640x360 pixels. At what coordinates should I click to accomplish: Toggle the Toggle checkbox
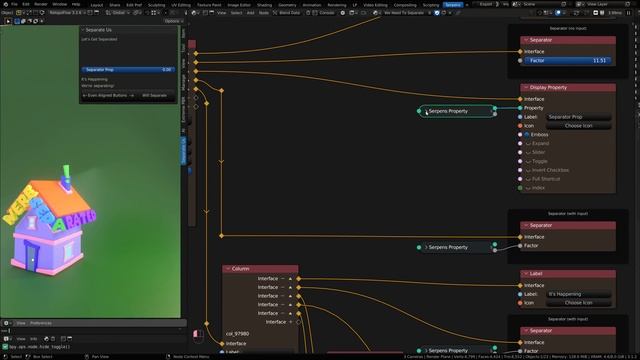pyautogui.click(x=528, y=161)
